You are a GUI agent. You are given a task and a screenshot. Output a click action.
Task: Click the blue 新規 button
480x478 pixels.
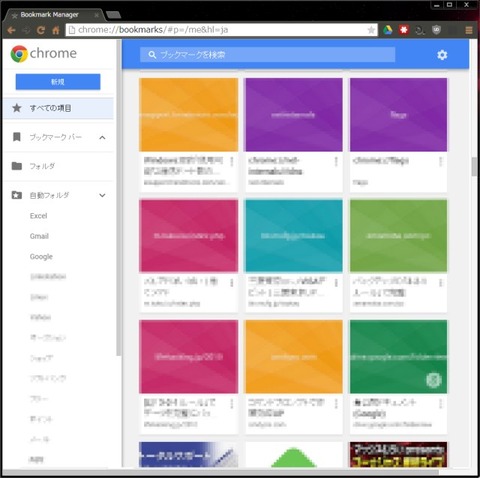58,82
